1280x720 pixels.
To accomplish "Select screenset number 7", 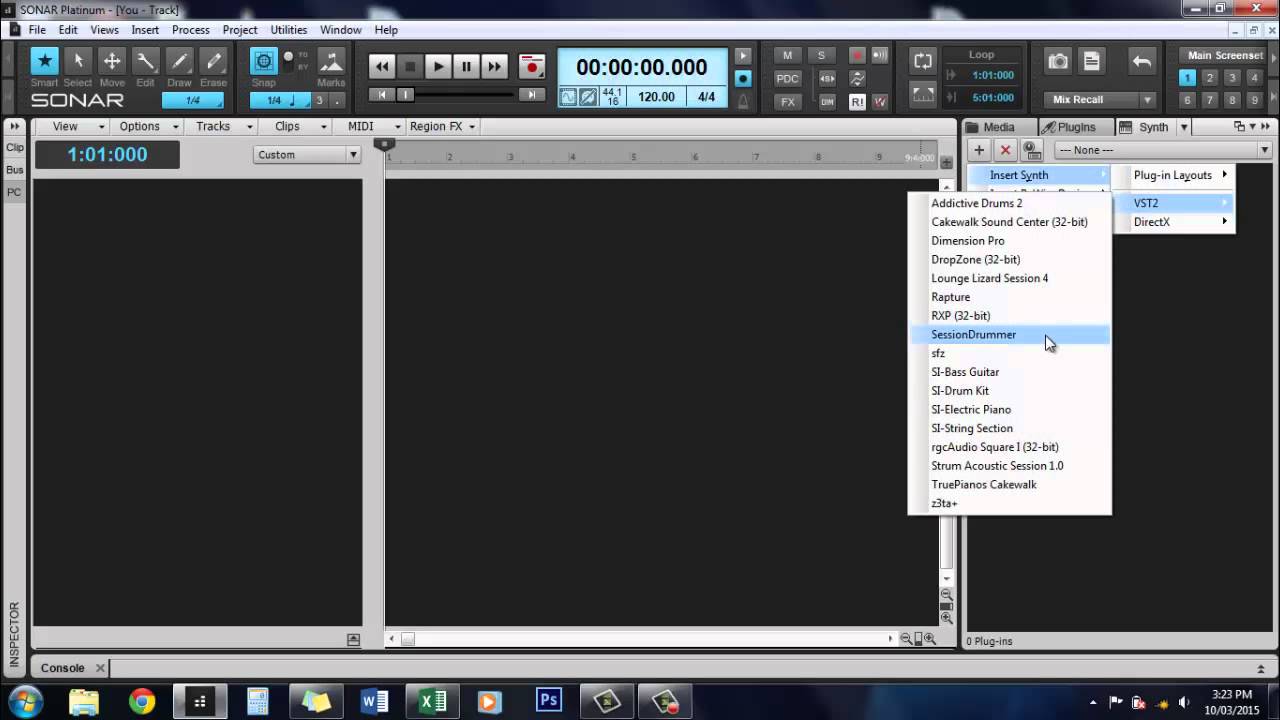I will click(x=1209, y=100).
